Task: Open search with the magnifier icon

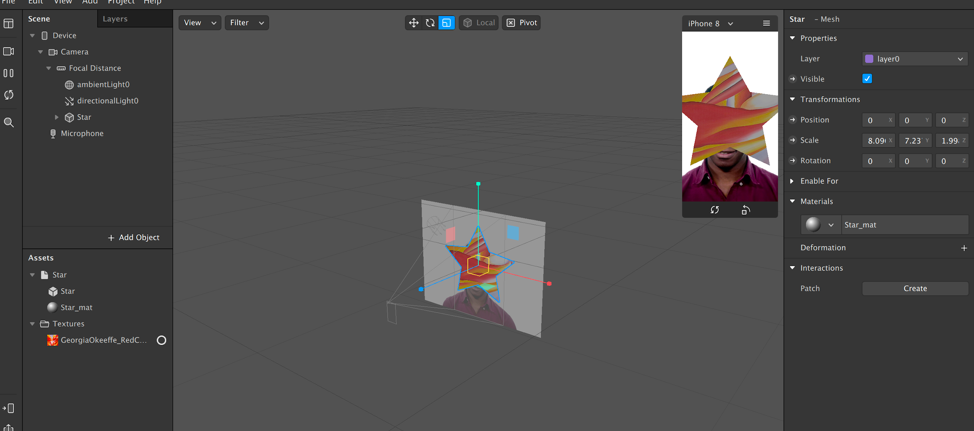Action: (9, 122)
